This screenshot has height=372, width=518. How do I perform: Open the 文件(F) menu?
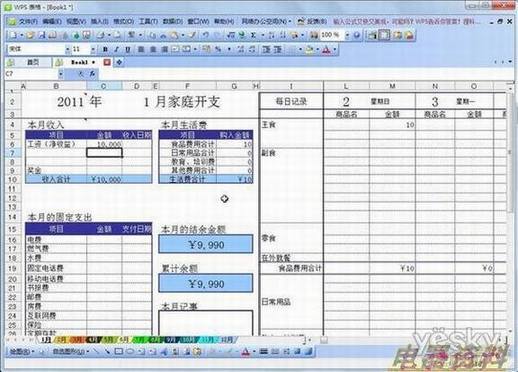pos(28,21)
